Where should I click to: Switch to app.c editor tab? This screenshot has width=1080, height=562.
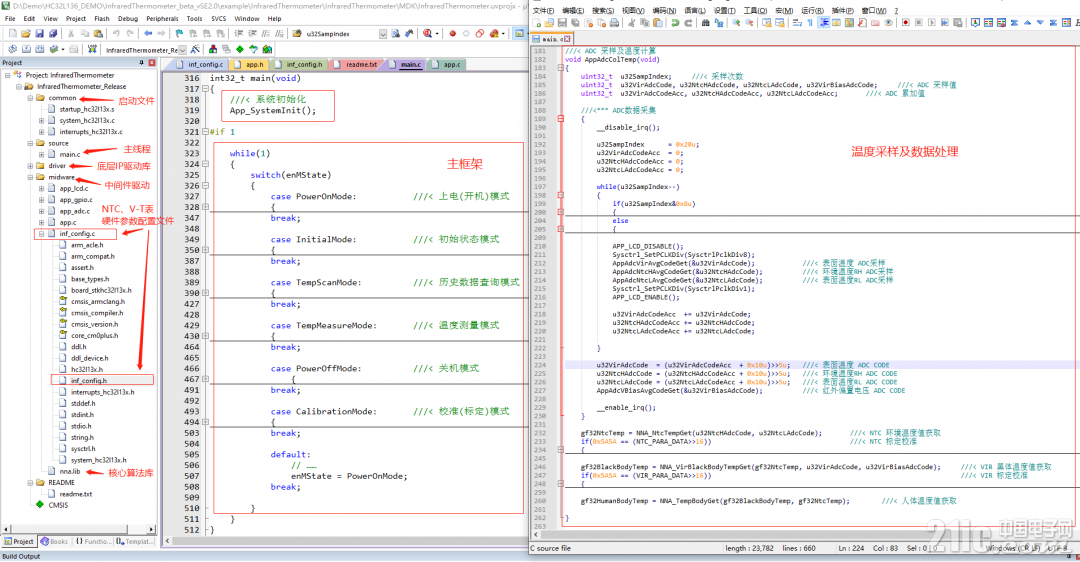point(448,64)
